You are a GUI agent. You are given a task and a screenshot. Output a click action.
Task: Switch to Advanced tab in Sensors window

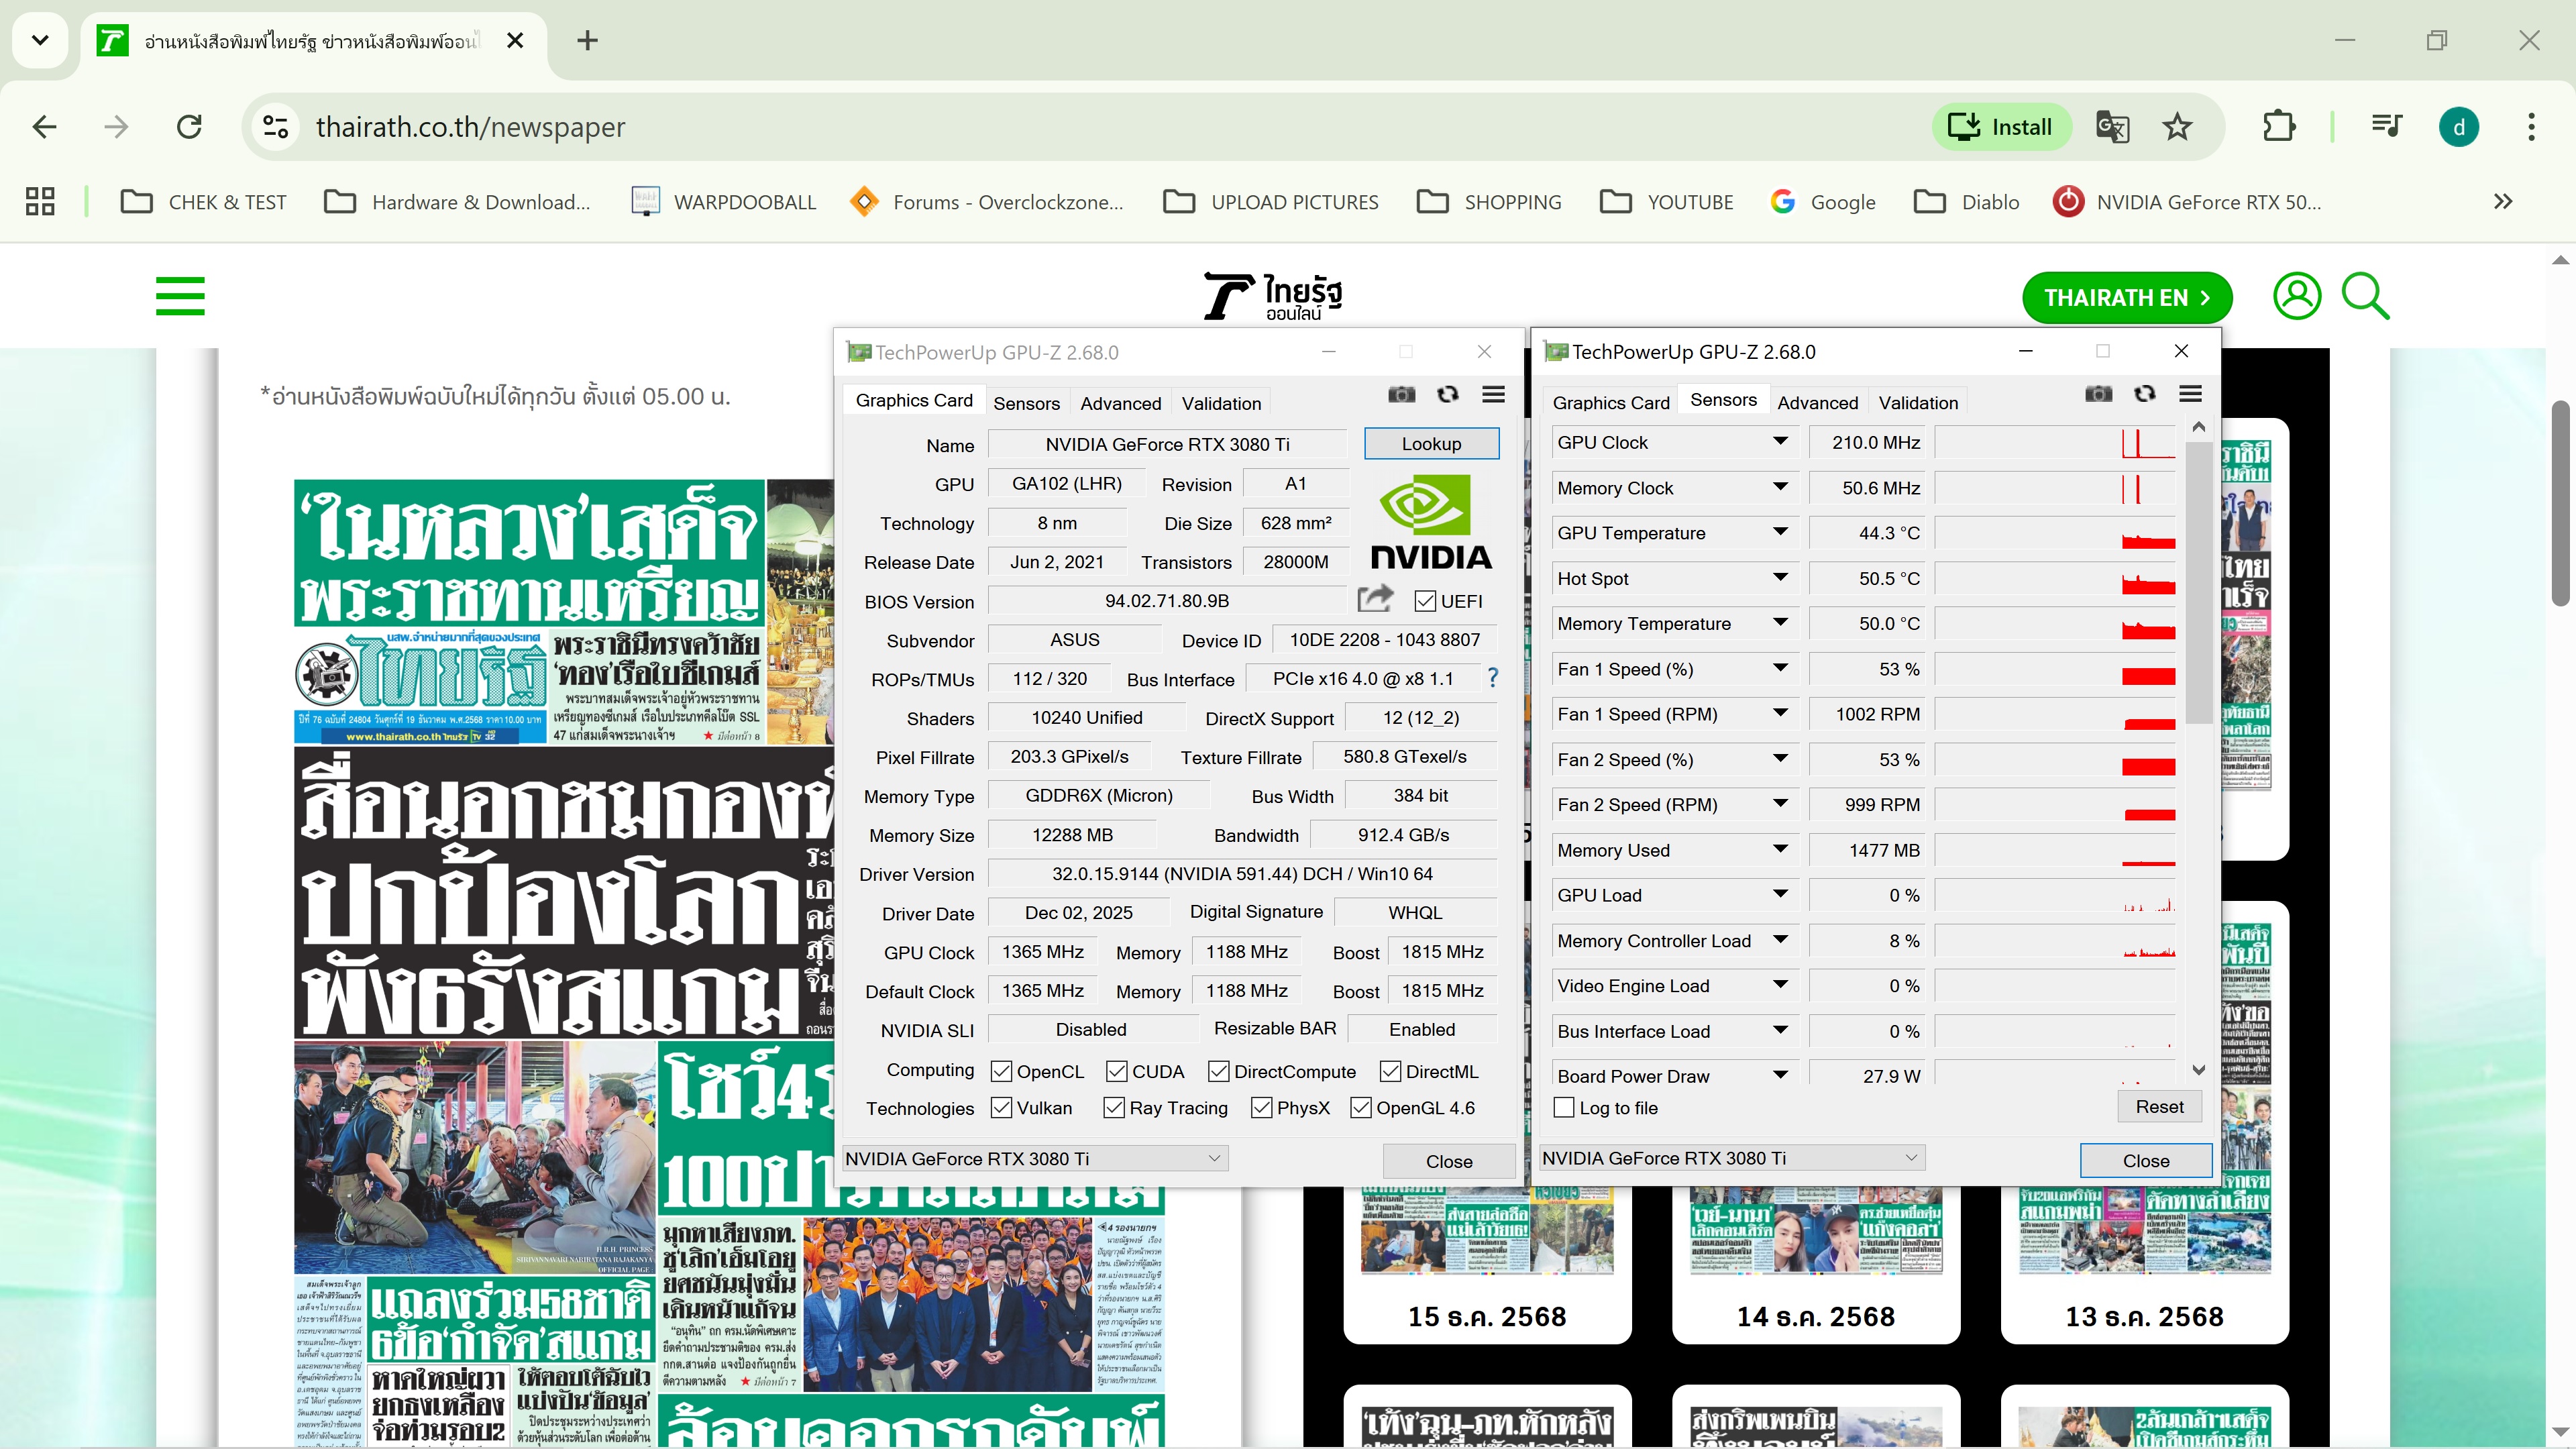click(1817, 403)
